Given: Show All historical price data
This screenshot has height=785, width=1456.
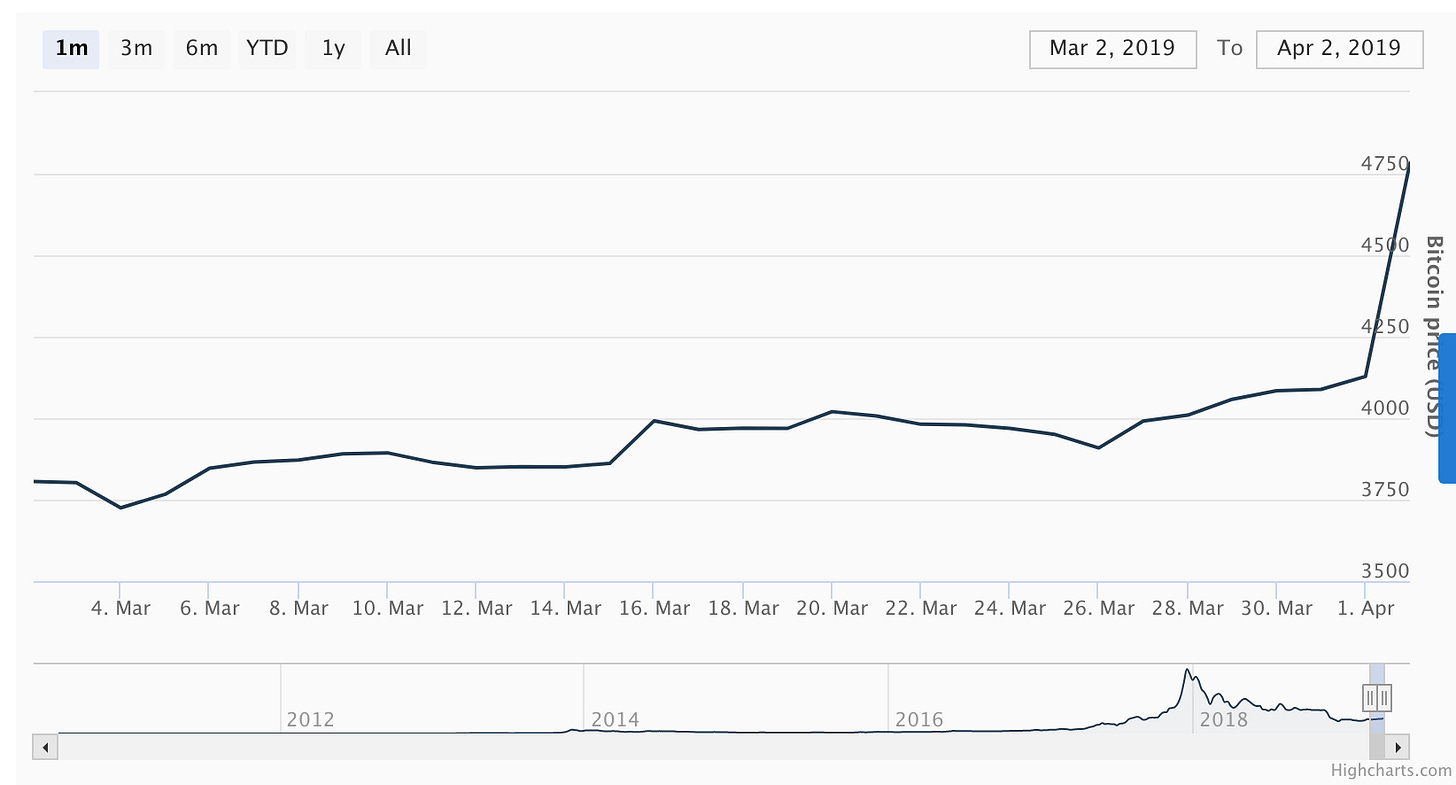Looking at the screenshot, I should point(398,48).
